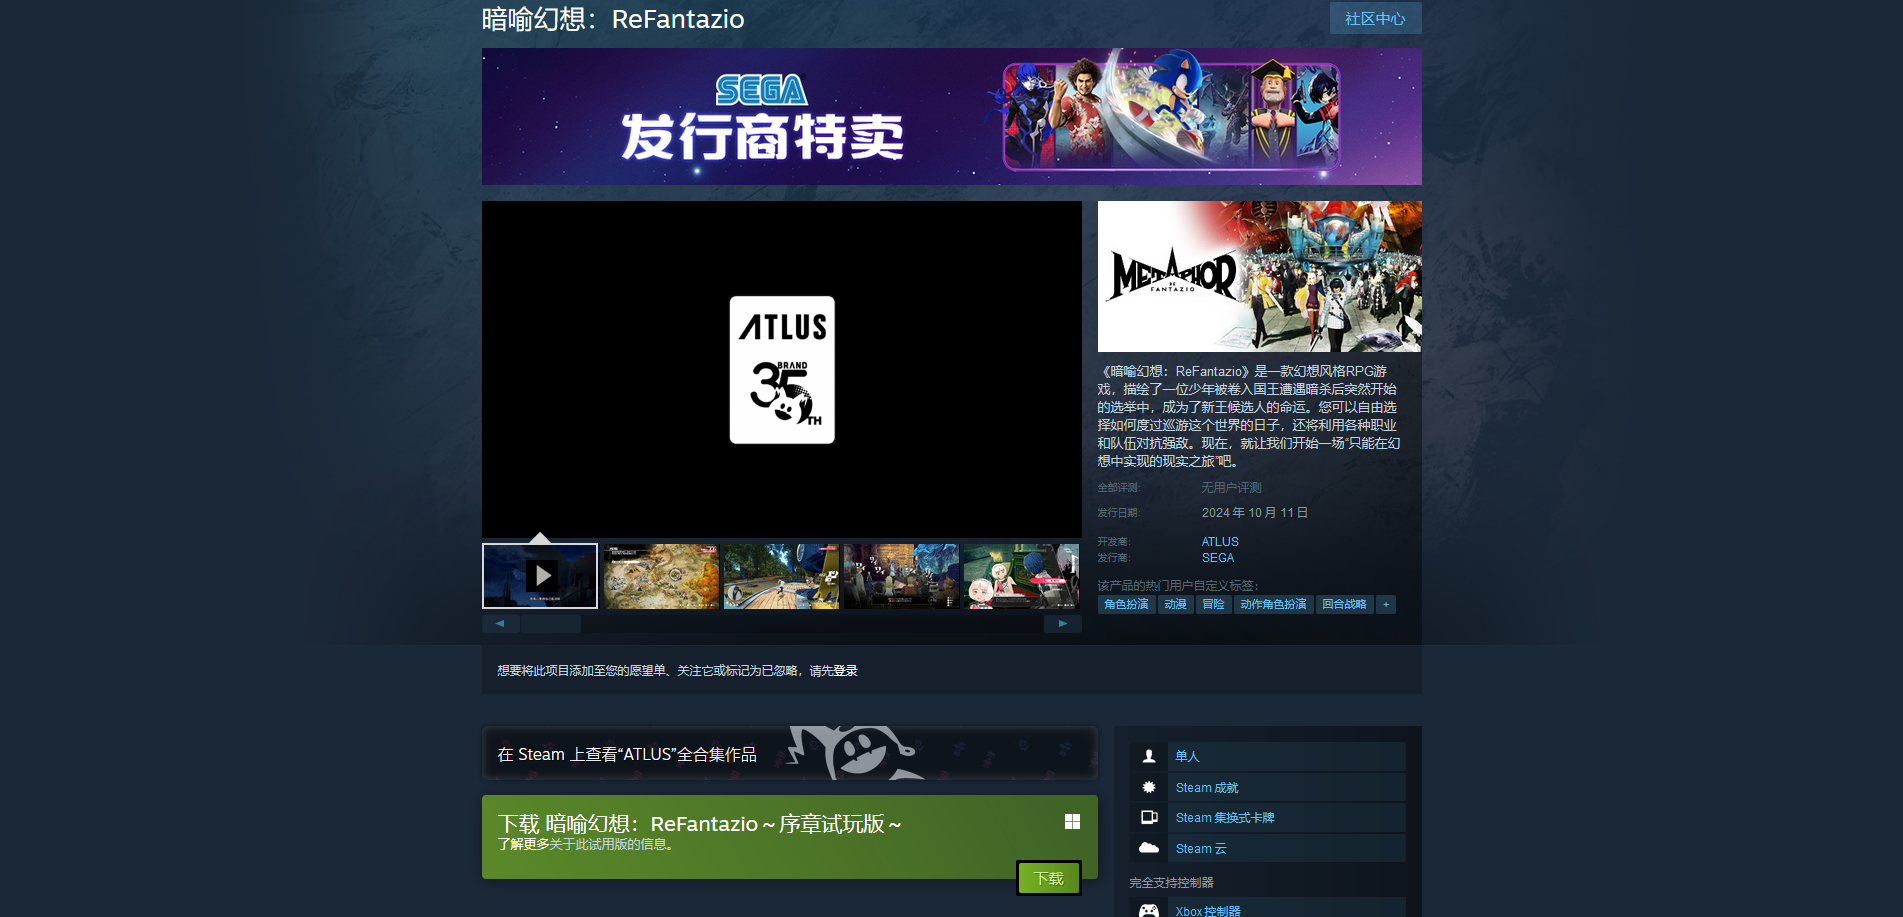Select the 冒险 tag
This screenshot has width=1903, height=917.
coord(1213,604)
